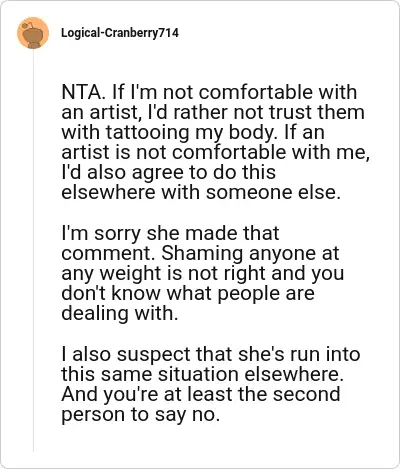Select the first paragraph about tattooing my body
The height and width of the screenshot is (469, 400).
click(x=216, y=142)
